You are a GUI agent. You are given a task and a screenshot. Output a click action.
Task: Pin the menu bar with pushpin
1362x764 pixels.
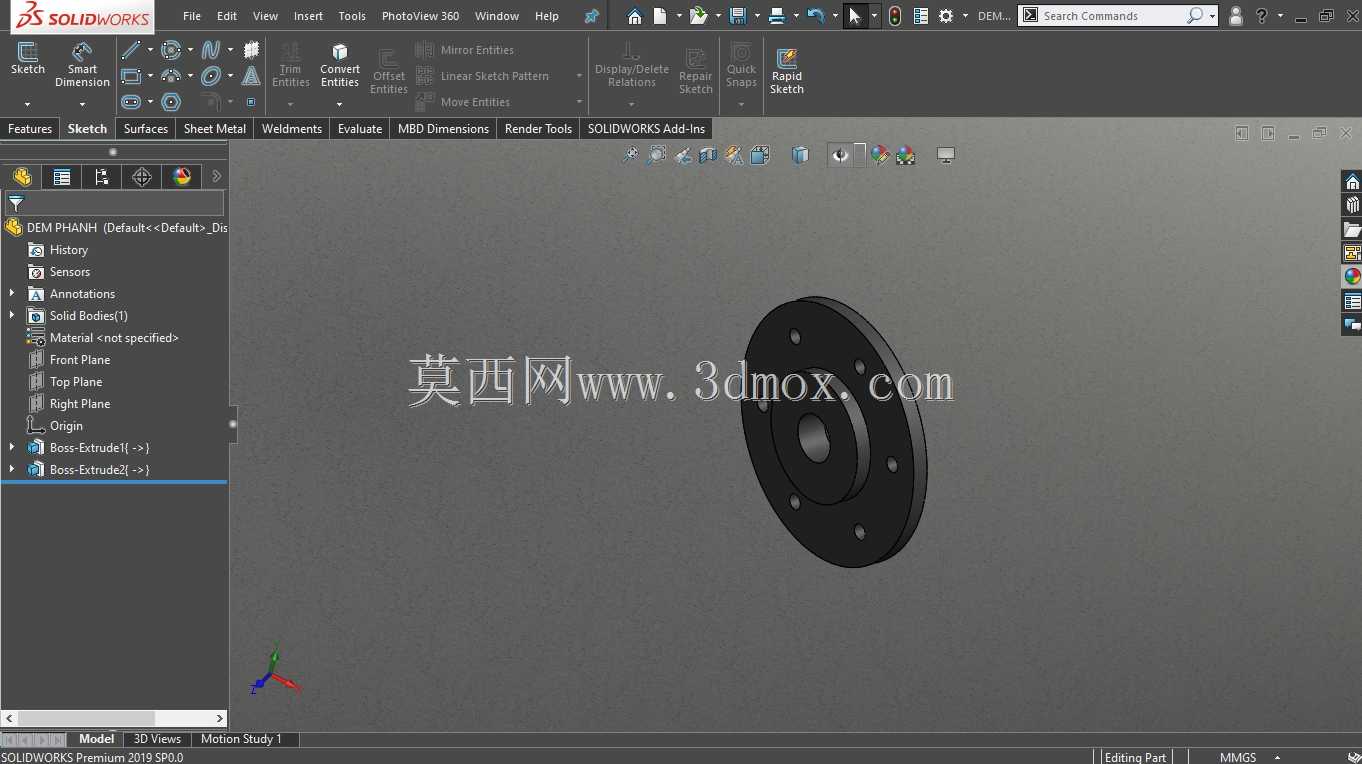(592, 16)
